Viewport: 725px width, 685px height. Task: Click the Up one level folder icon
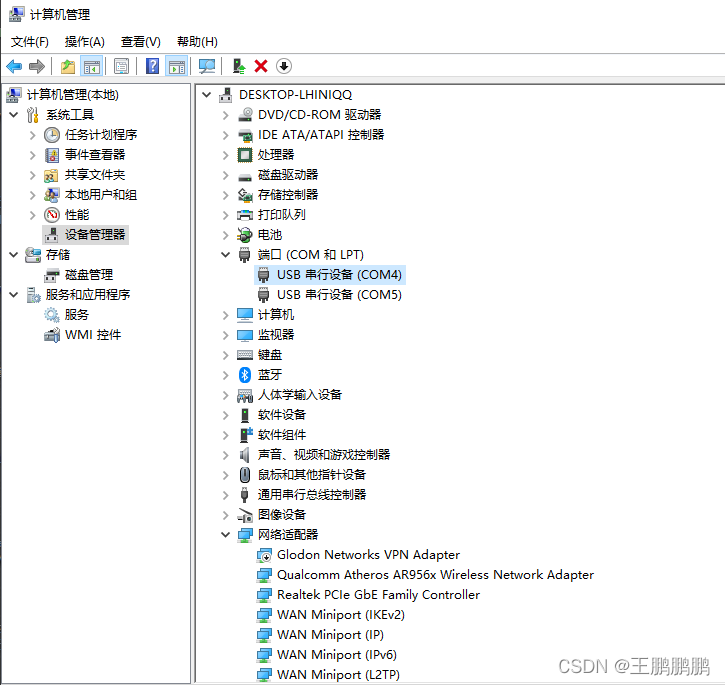click(x=68, y=67)
